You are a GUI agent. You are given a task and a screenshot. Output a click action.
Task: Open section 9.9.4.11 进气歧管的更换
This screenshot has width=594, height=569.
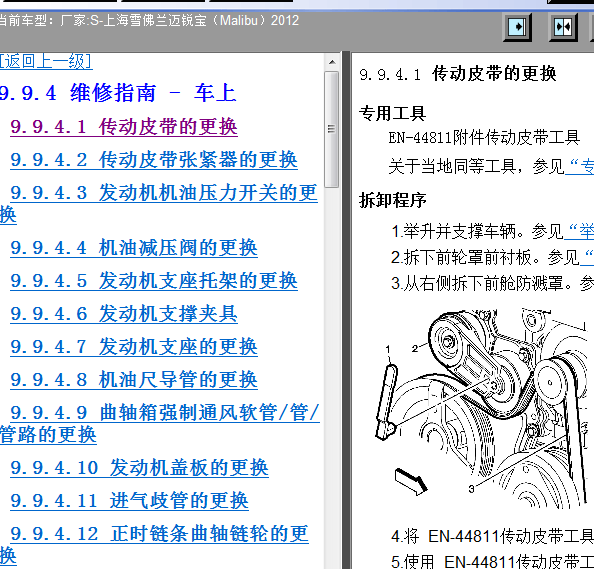(x=129, y=500)
